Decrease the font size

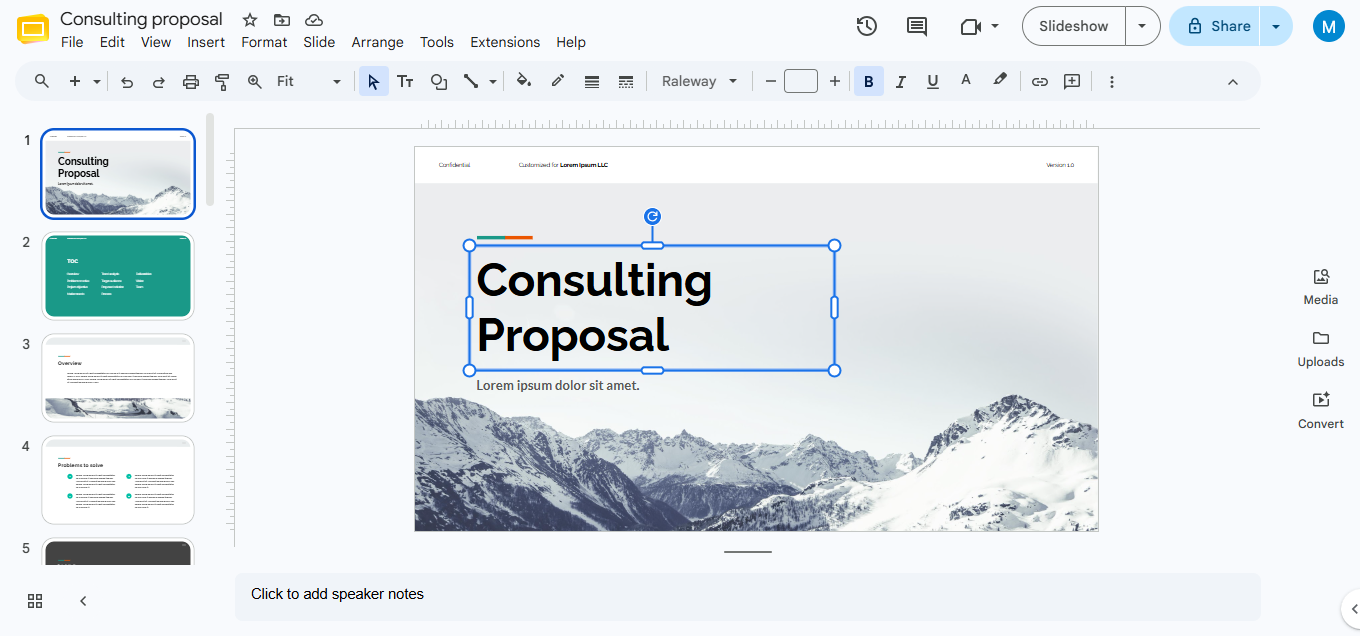coord(770,82)
